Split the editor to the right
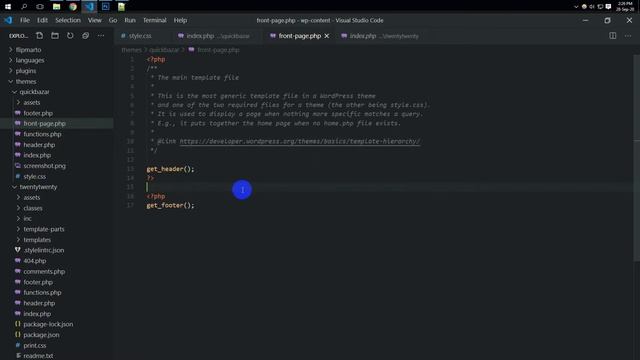 tap(613, 36)
